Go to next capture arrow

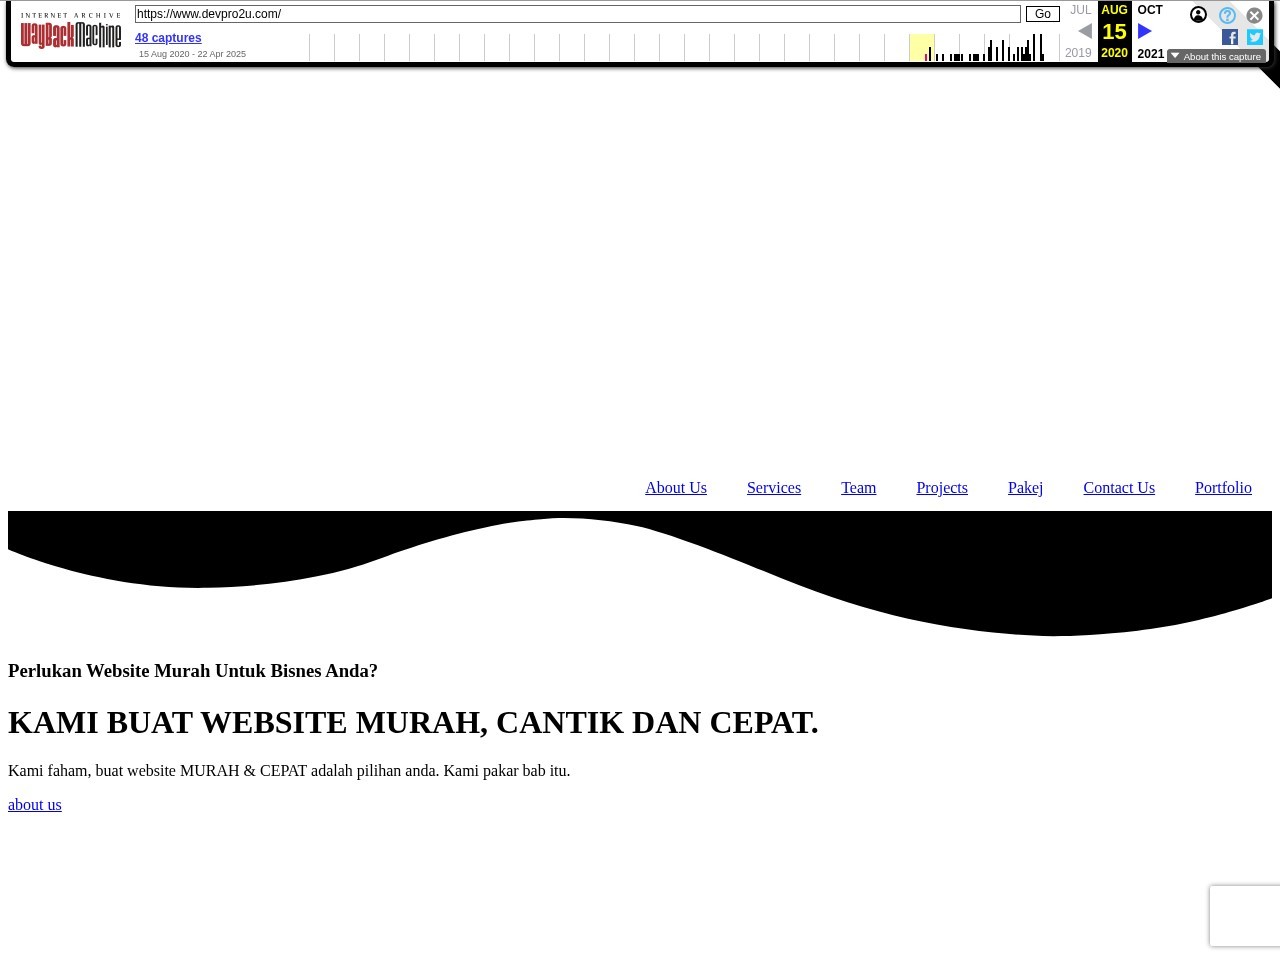tap(1145, 32)
